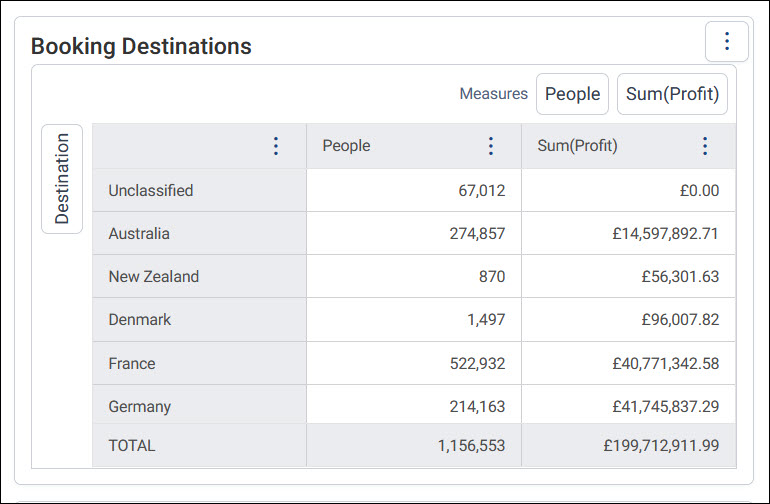770x504 pixels.
Task: Select the TOTAL row label
Action: [132, 446]
